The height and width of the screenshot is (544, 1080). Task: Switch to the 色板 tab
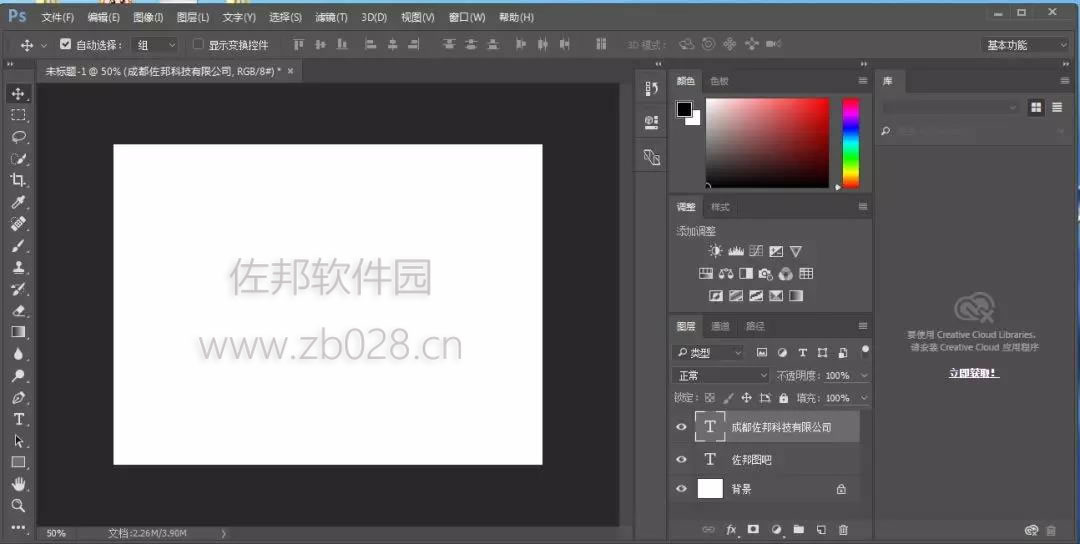pyautogui.click(x=719, y=81)
